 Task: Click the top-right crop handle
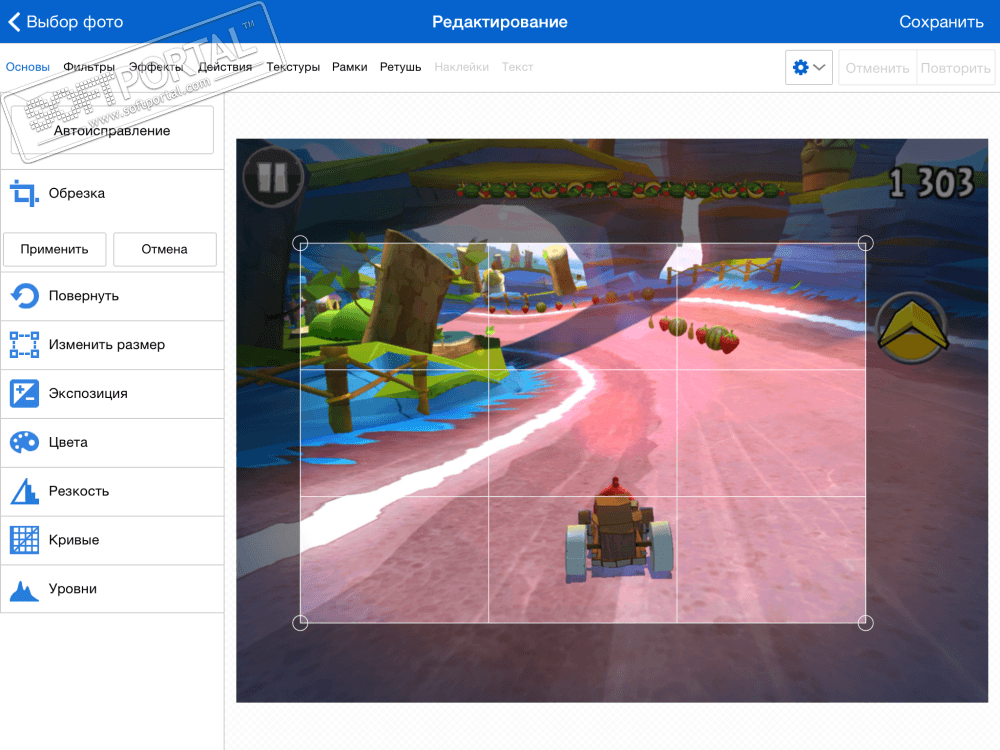coord(865,243)
